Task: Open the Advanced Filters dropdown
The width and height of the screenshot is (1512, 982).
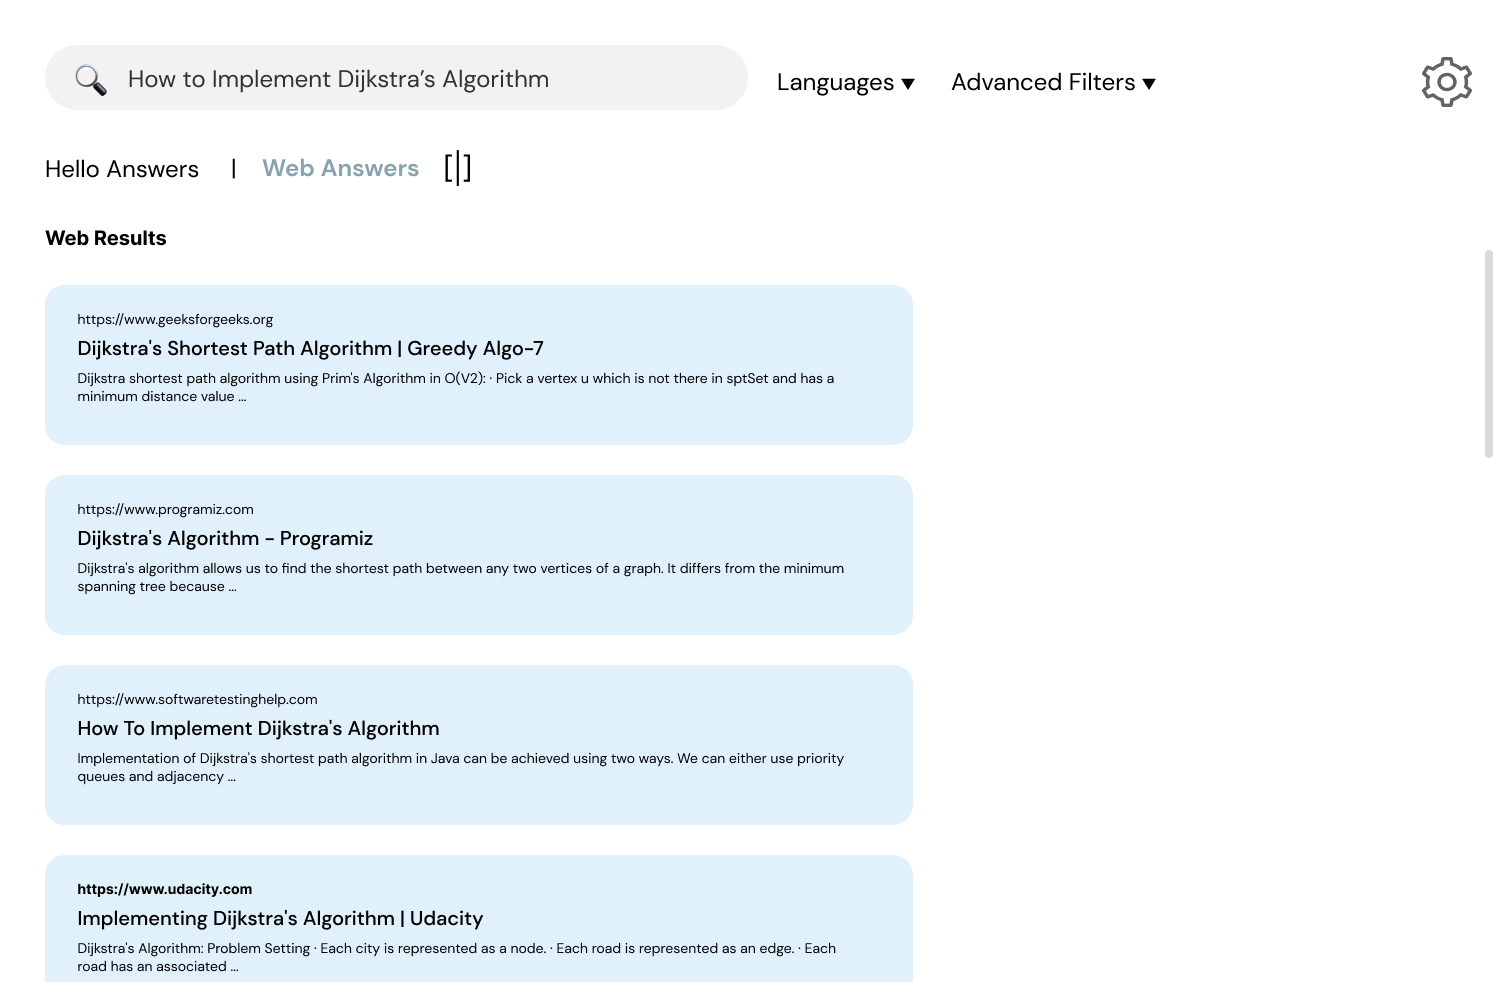Action: tap(1053, 83)
